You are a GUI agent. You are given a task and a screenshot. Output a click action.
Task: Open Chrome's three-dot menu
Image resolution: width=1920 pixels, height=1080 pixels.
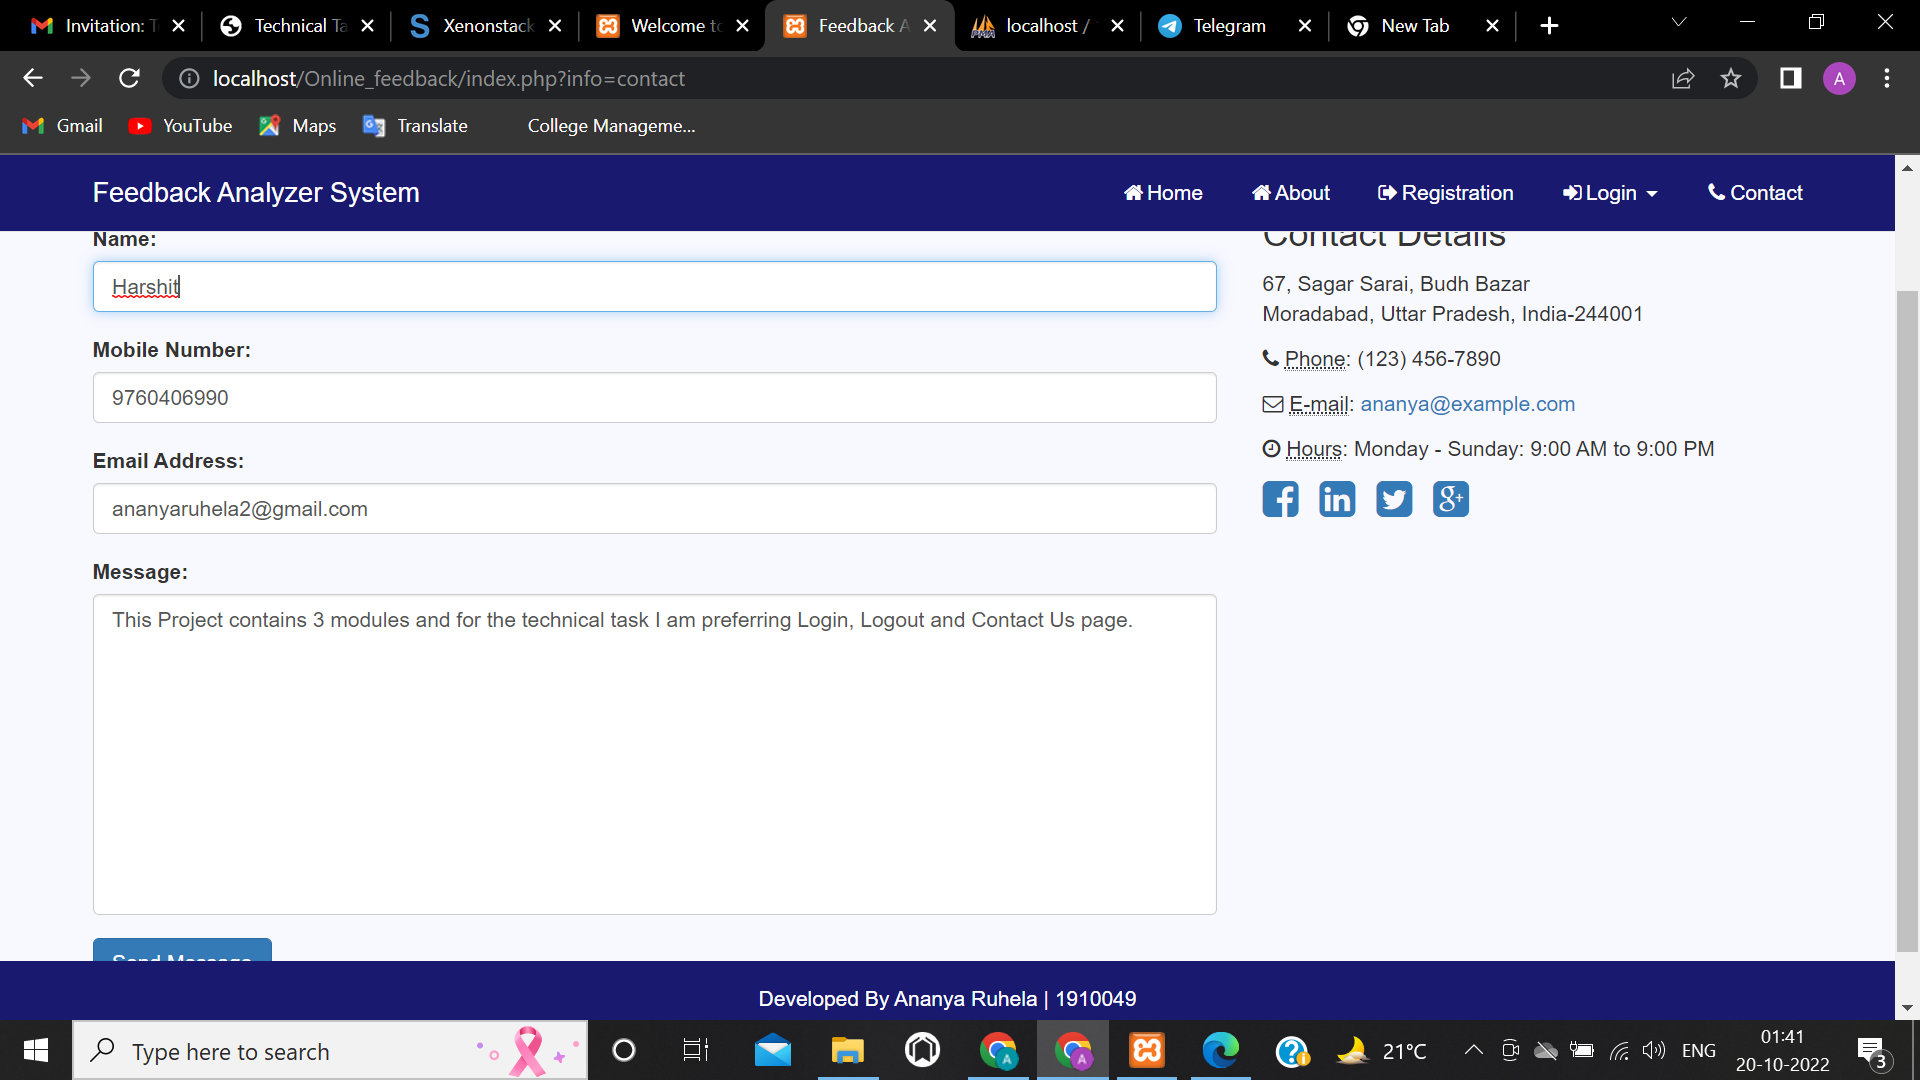coord(1888,78)
